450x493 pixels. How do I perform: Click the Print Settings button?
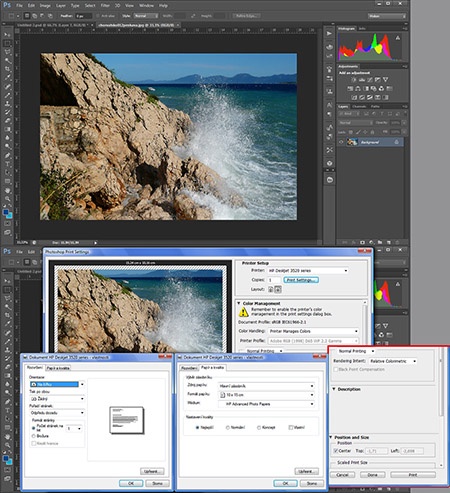click(x=301, y=280)
